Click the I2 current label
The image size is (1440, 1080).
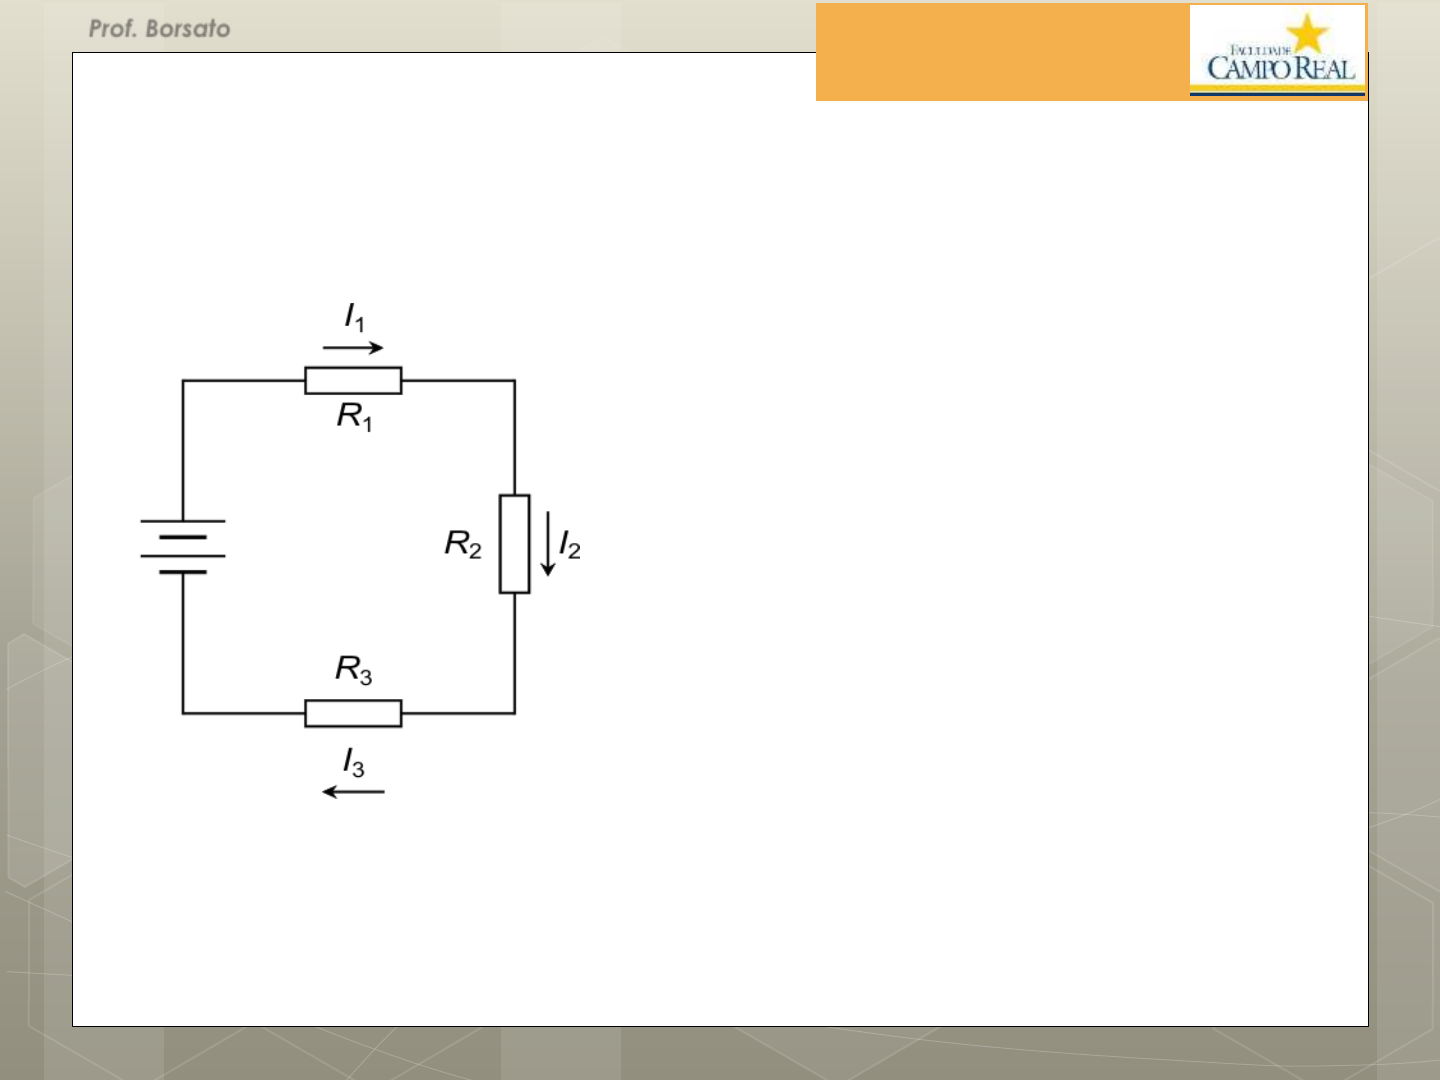pyautogui.click(x=570, y=545)
